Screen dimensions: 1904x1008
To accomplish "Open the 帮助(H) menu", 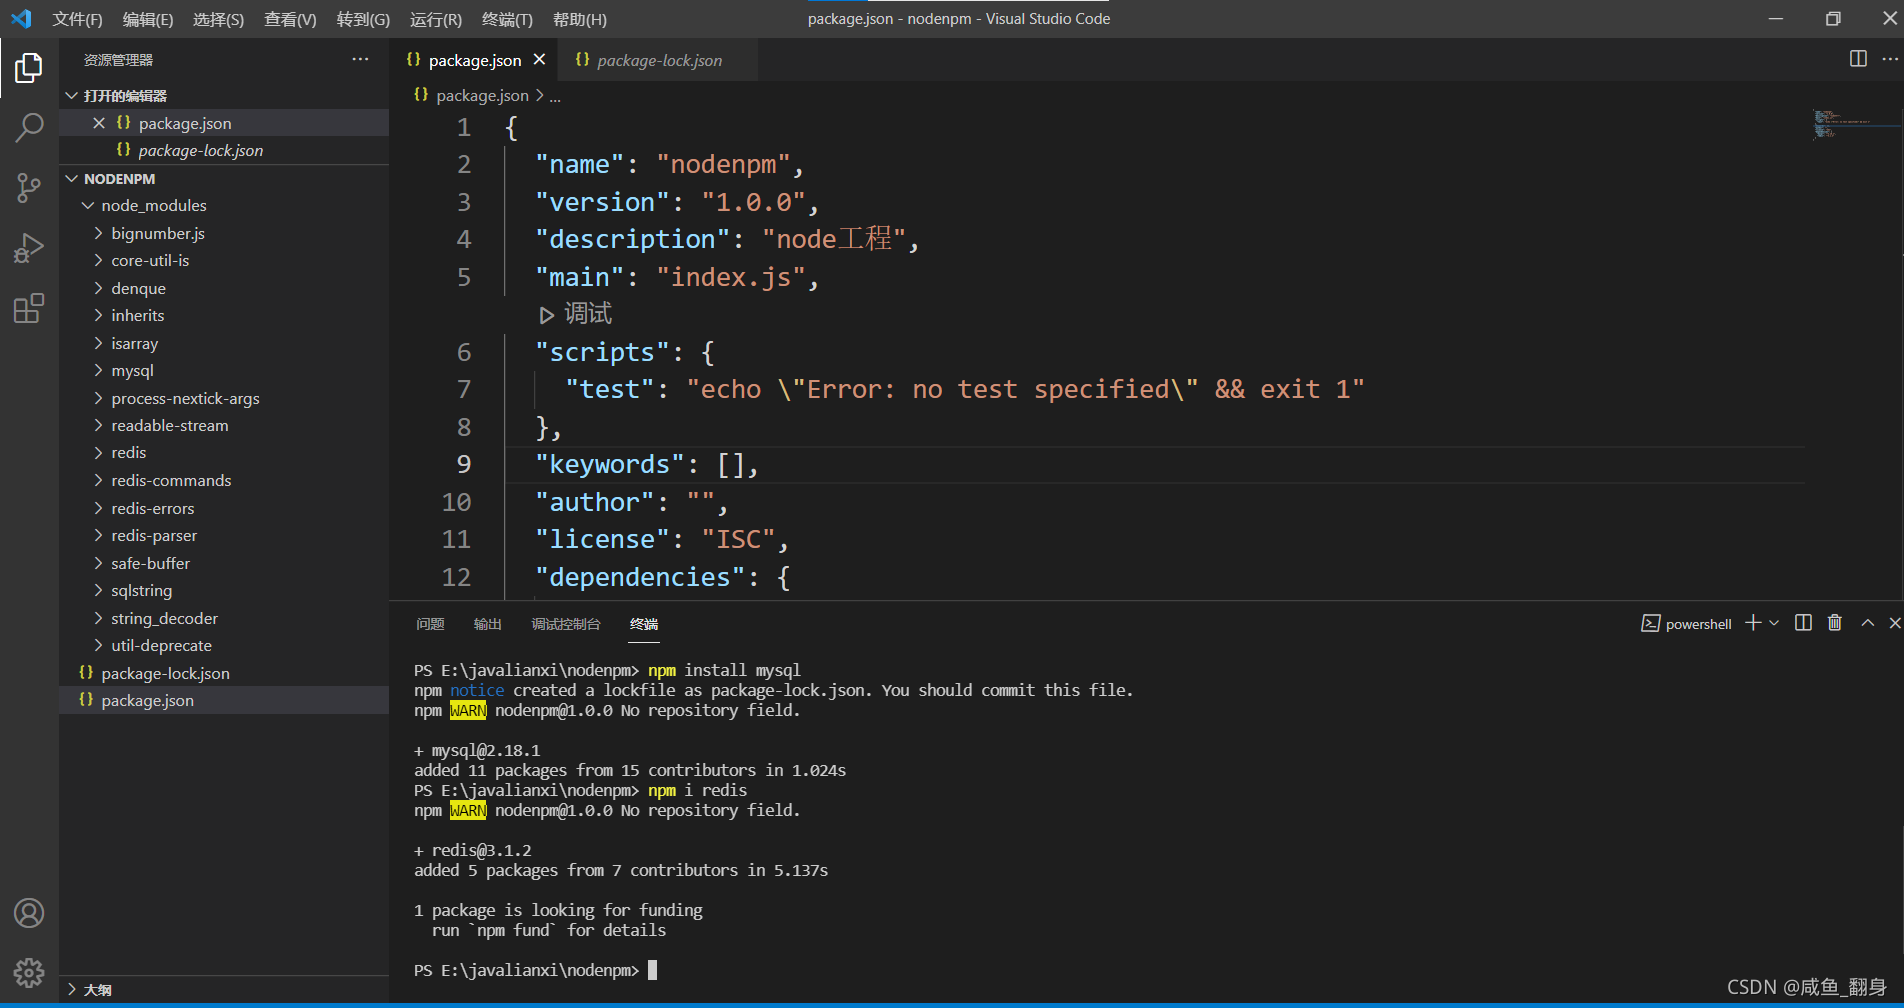I will coord(580,19).
